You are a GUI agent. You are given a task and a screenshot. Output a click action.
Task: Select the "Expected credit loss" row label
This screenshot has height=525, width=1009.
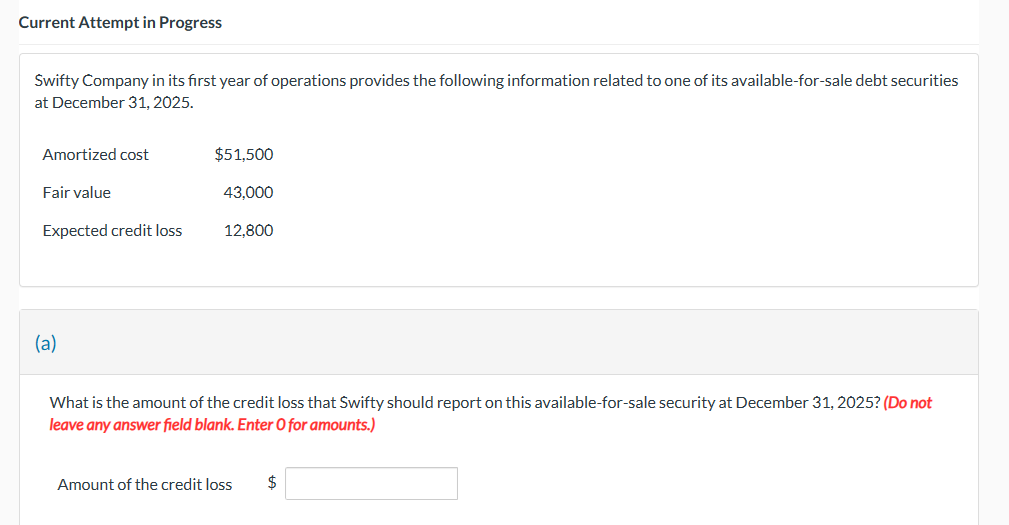(x=112, y=230)
